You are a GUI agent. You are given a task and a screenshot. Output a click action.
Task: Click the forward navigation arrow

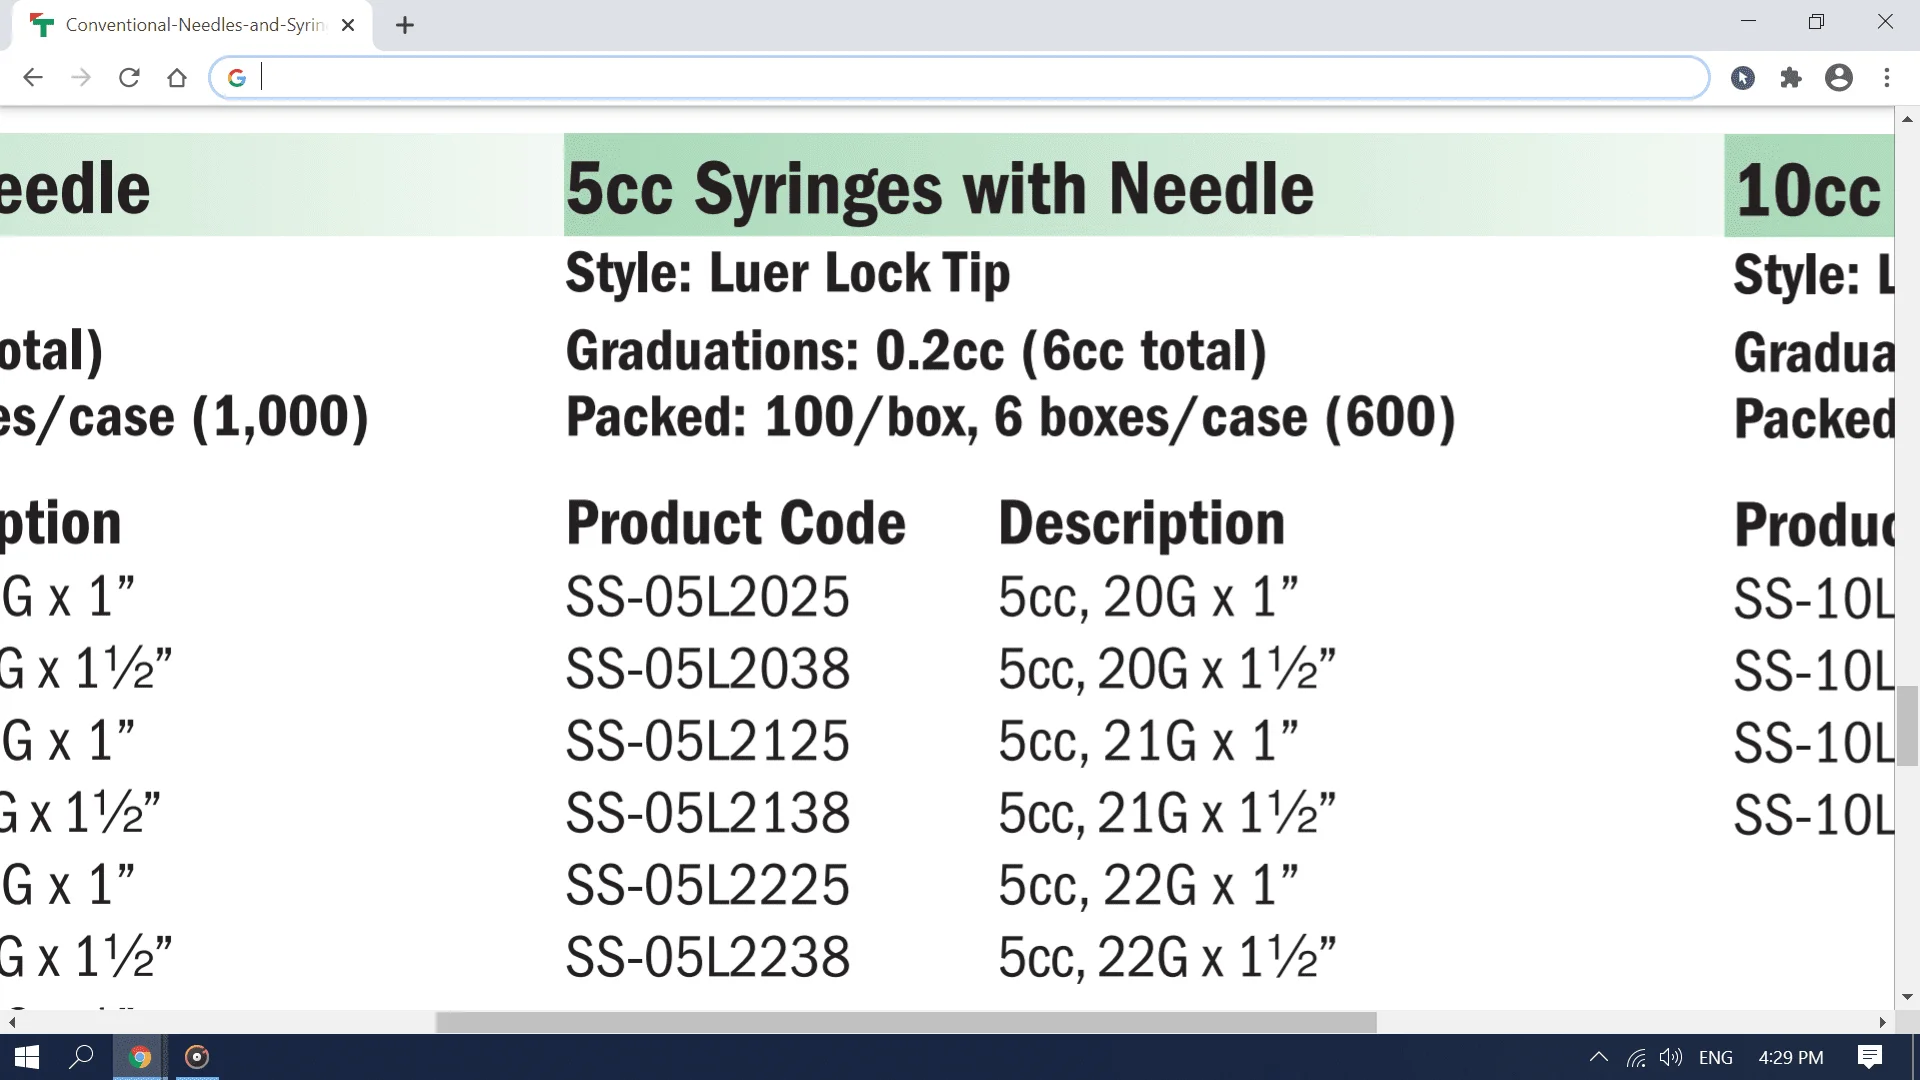tap(81, 78)
